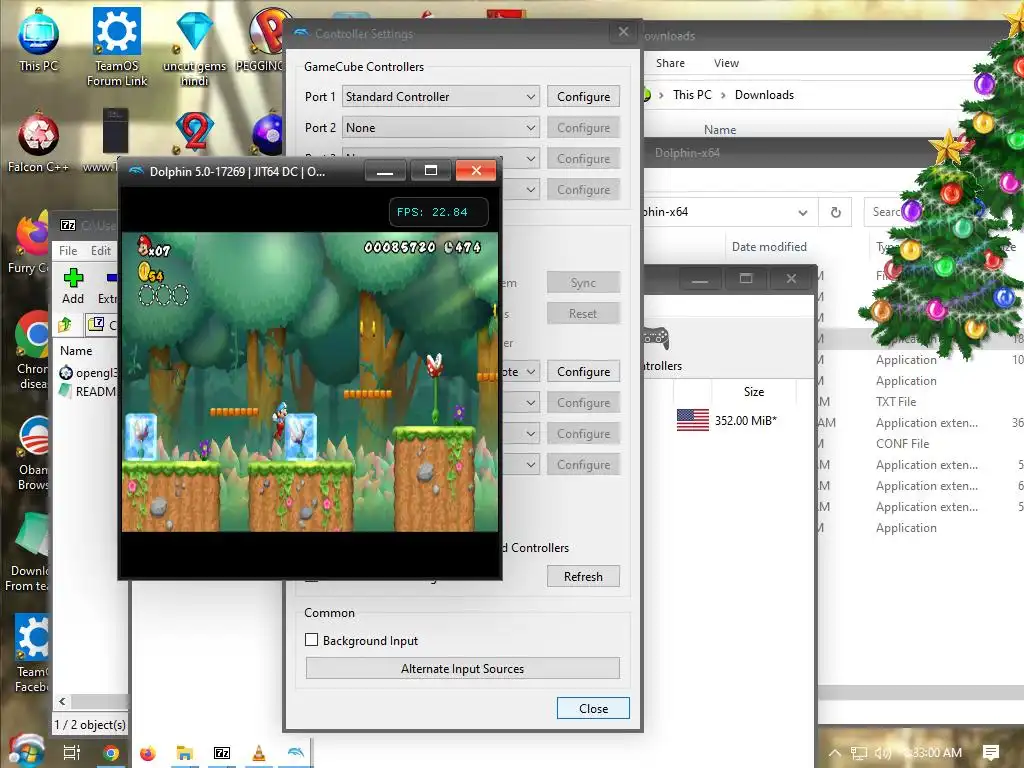The height and width of the screenshot is (768, 1024).
Task: Open the volume icon in system tray
Action: point(882,753)
